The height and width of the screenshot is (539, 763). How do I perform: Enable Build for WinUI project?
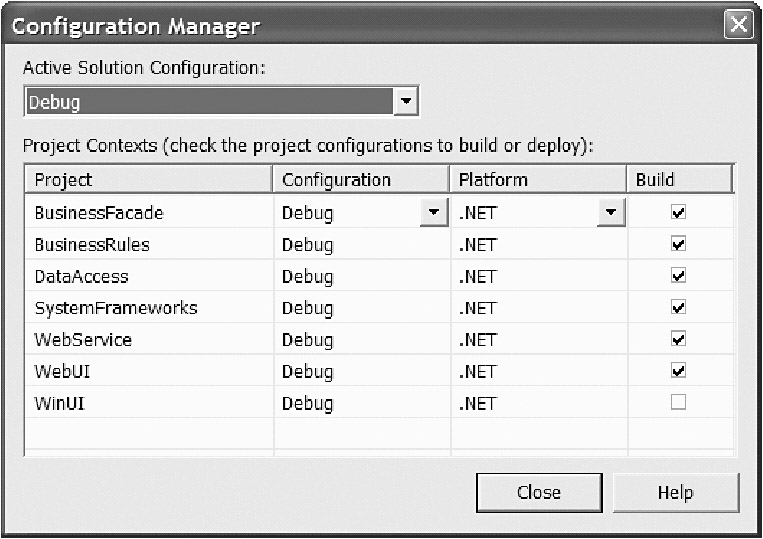point(679,403)
